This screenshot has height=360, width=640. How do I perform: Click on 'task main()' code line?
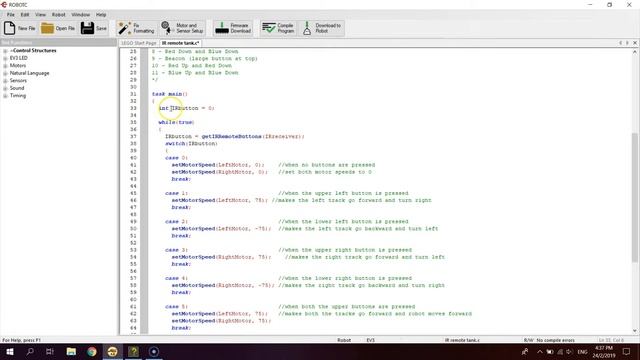point(169,94)
